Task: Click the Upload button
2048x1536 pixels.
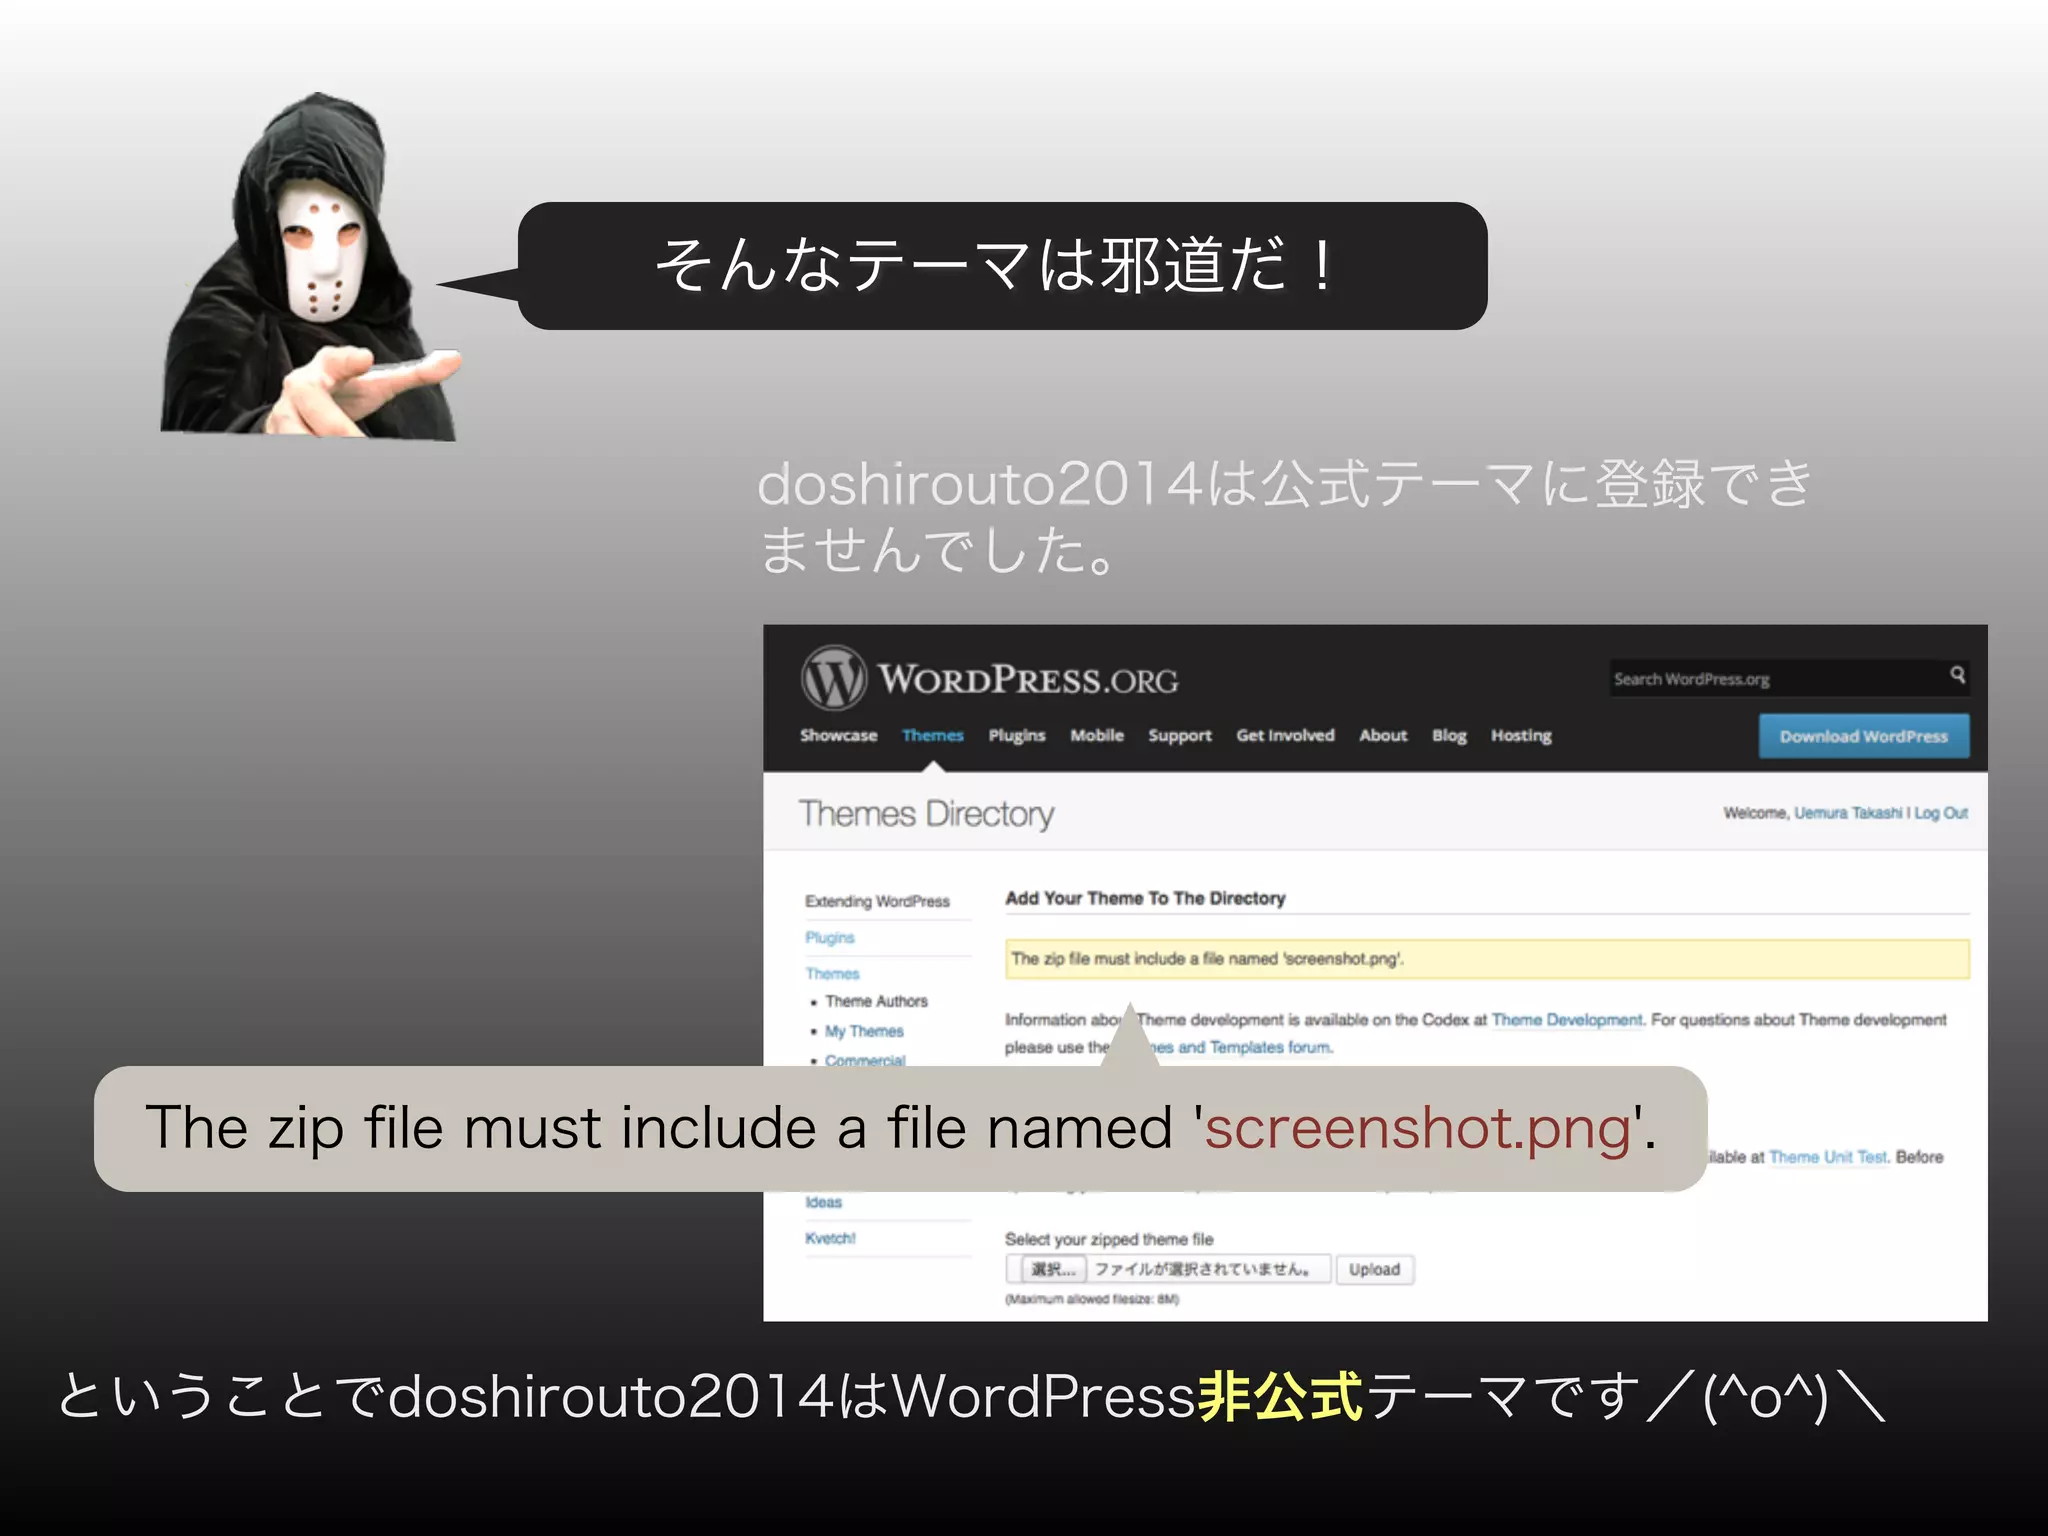Action: (1374, 1269)
